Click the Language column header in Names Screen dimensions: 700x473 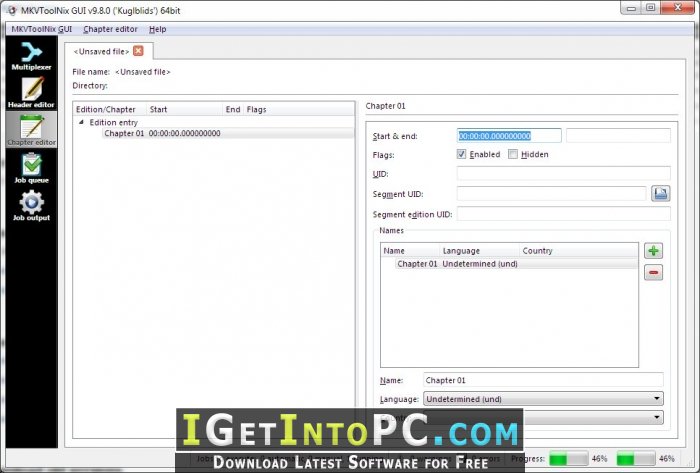(479, 251)
